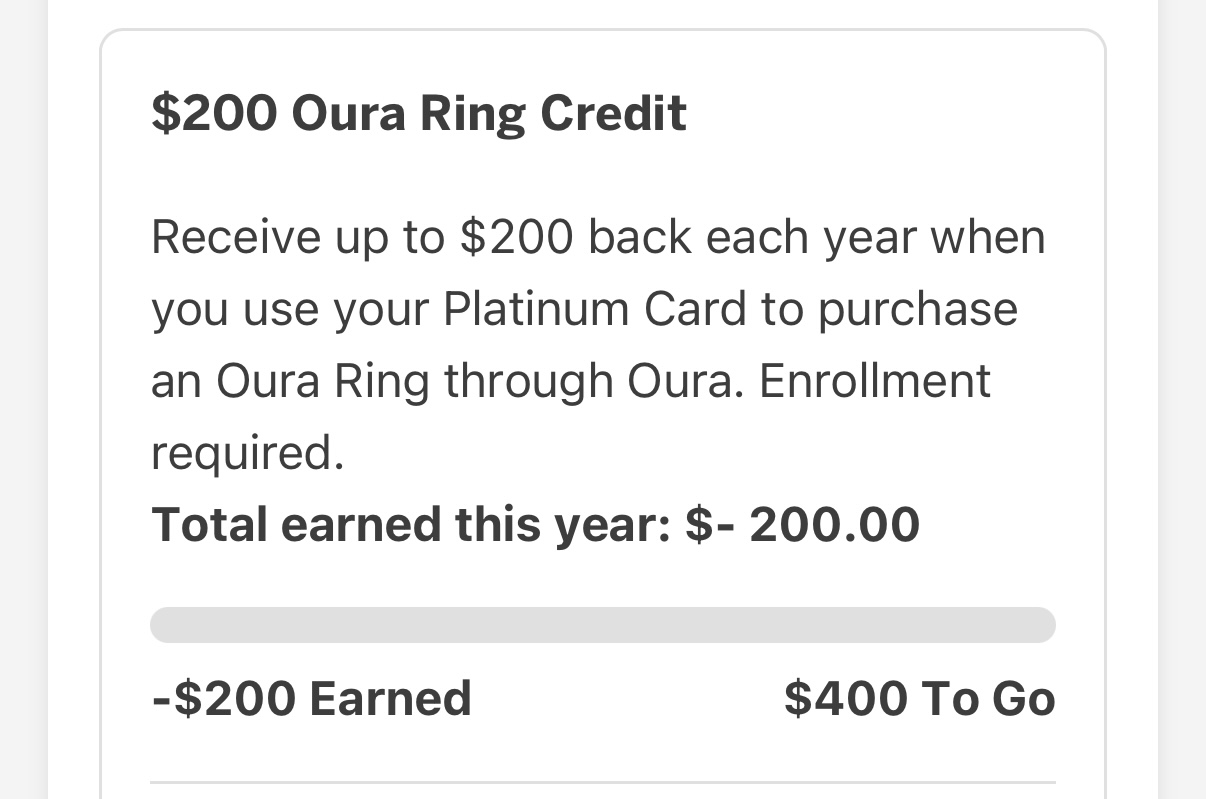Tap the "$200 Oura Ring Credit" heading
This screenshot has width=1206, height=799.
418,113
